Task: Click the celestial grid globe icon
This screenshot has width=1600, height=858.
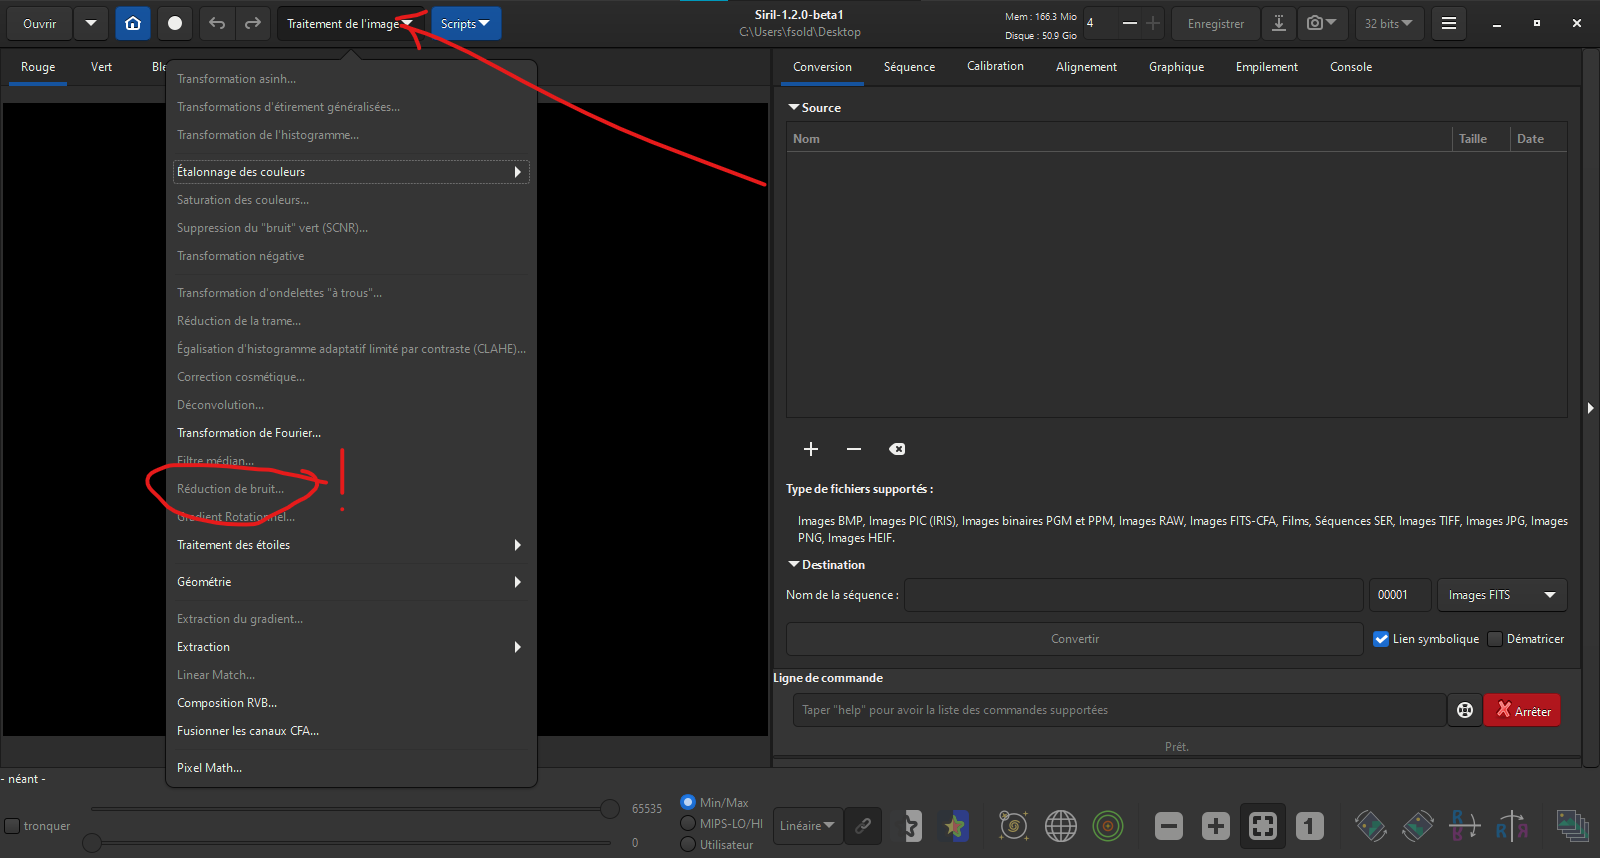Action: (1061, 826)
